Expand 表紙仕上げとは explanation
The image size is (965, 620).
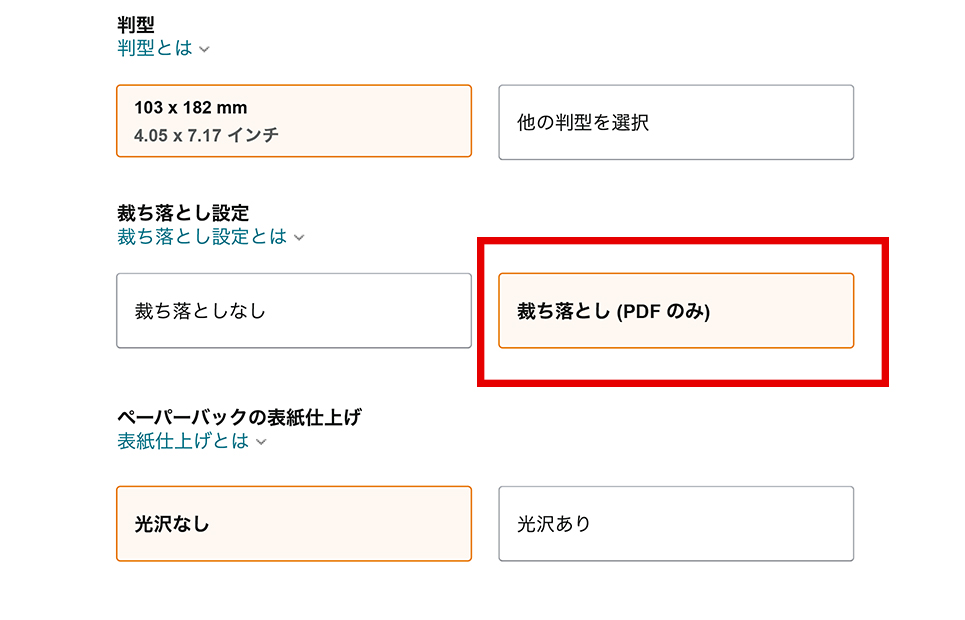(183, 441)
